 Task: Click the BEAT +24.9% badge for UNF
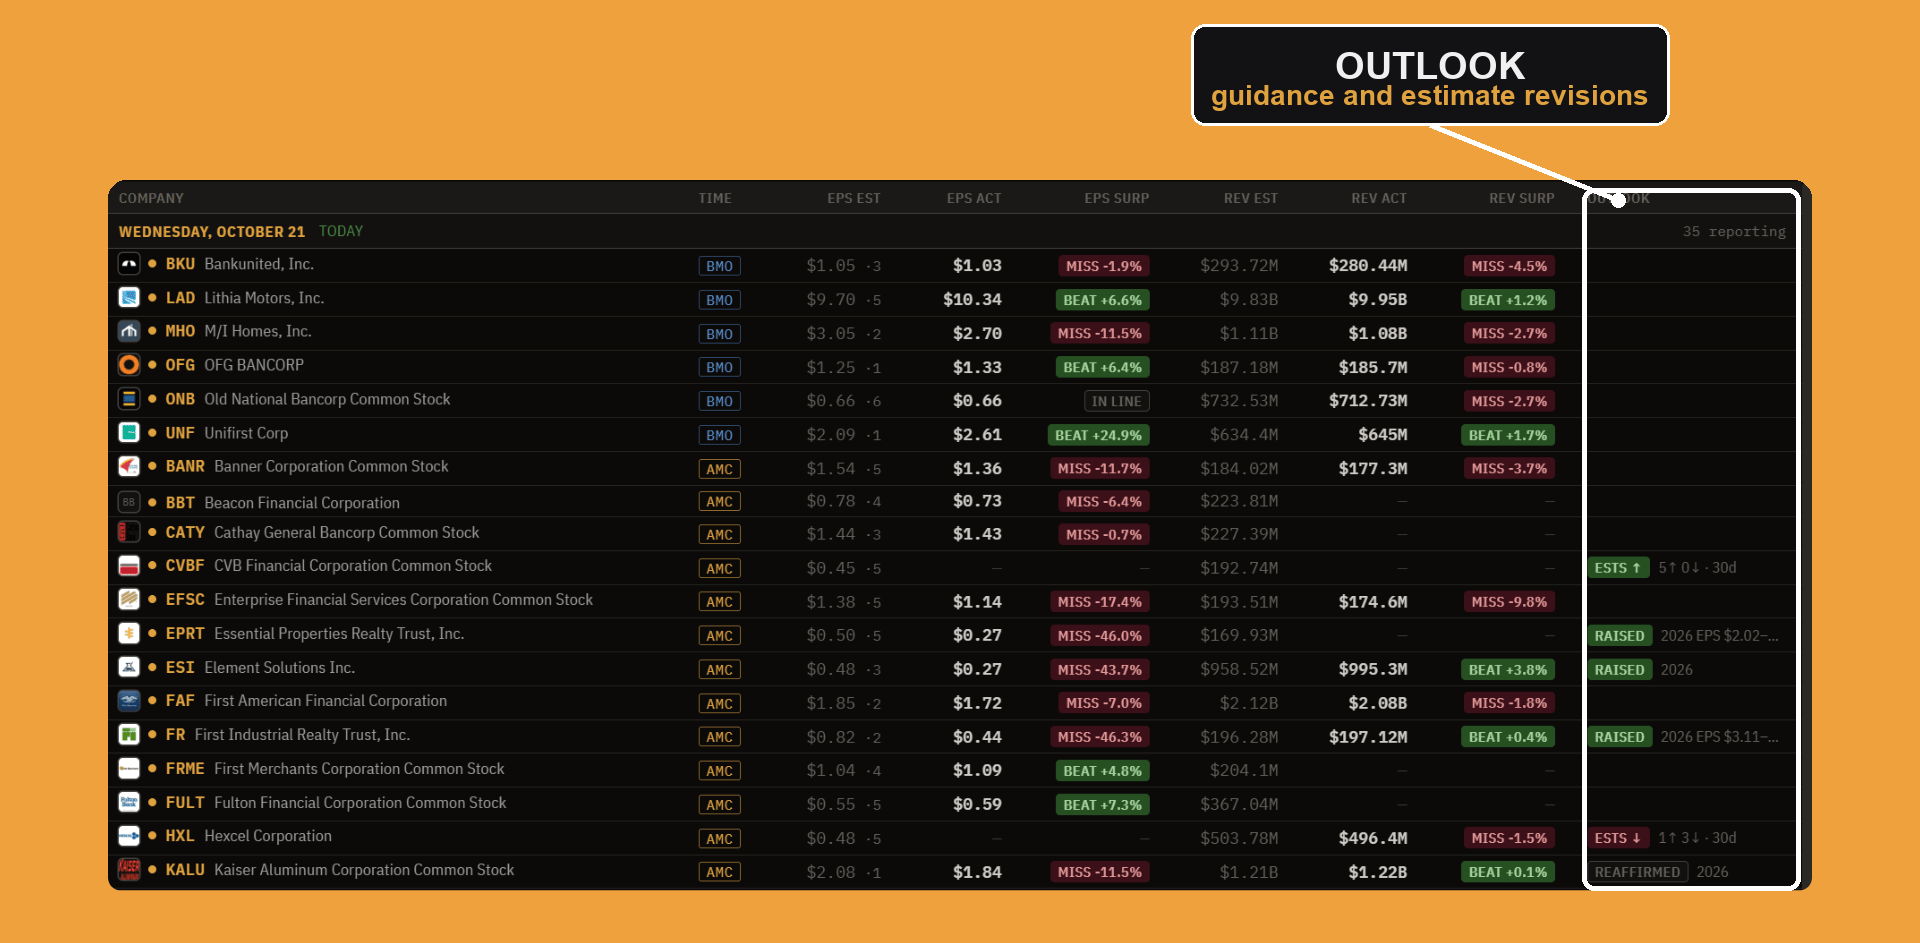pyautogui.click(x=1098, y=435)
